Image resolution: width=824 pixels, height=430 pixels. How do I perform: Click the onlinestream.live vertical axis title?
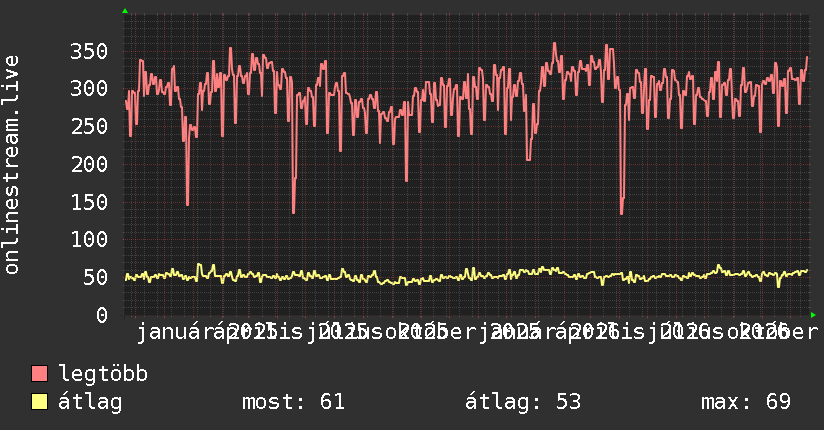[x=12, y=165]
